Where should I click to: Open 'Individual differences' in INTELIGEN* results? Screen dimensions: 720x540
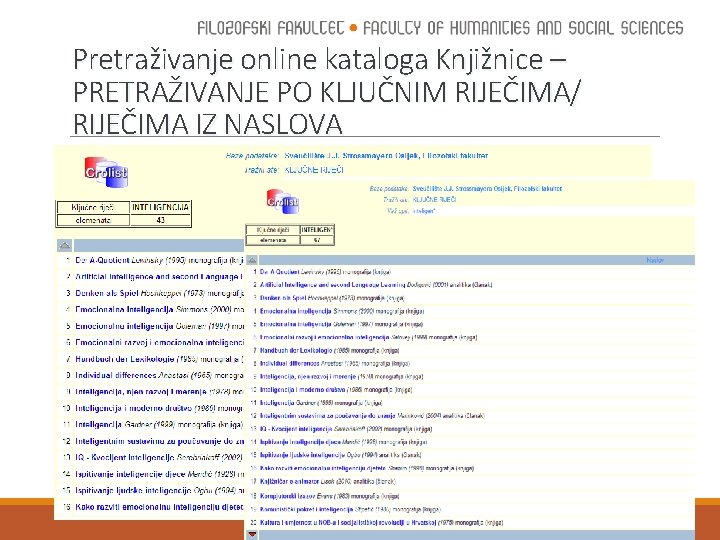point(289,363)
